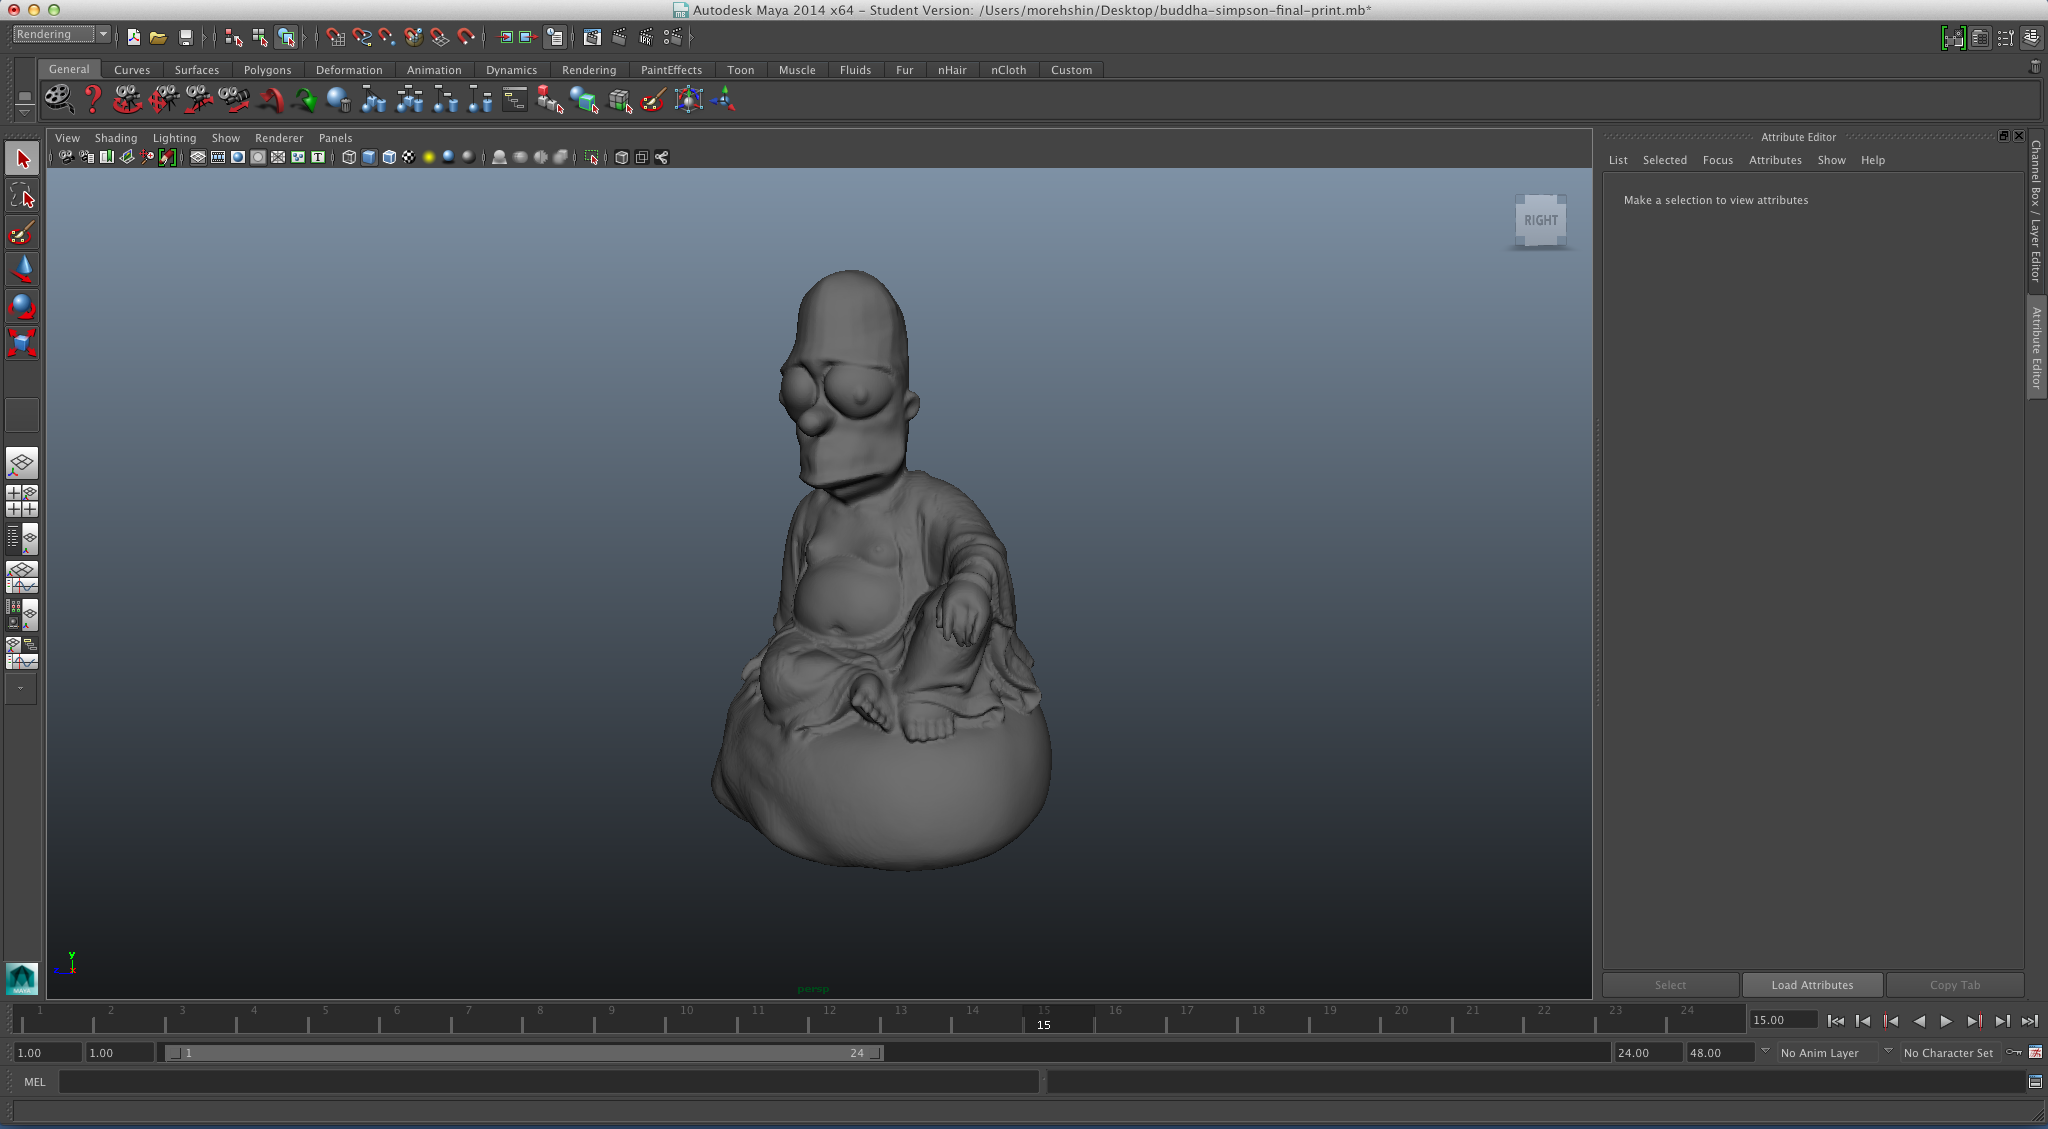Switch to the PaintEffects shelf tab
This screenshot has height=1129, width=2048.
coord(671,70)
